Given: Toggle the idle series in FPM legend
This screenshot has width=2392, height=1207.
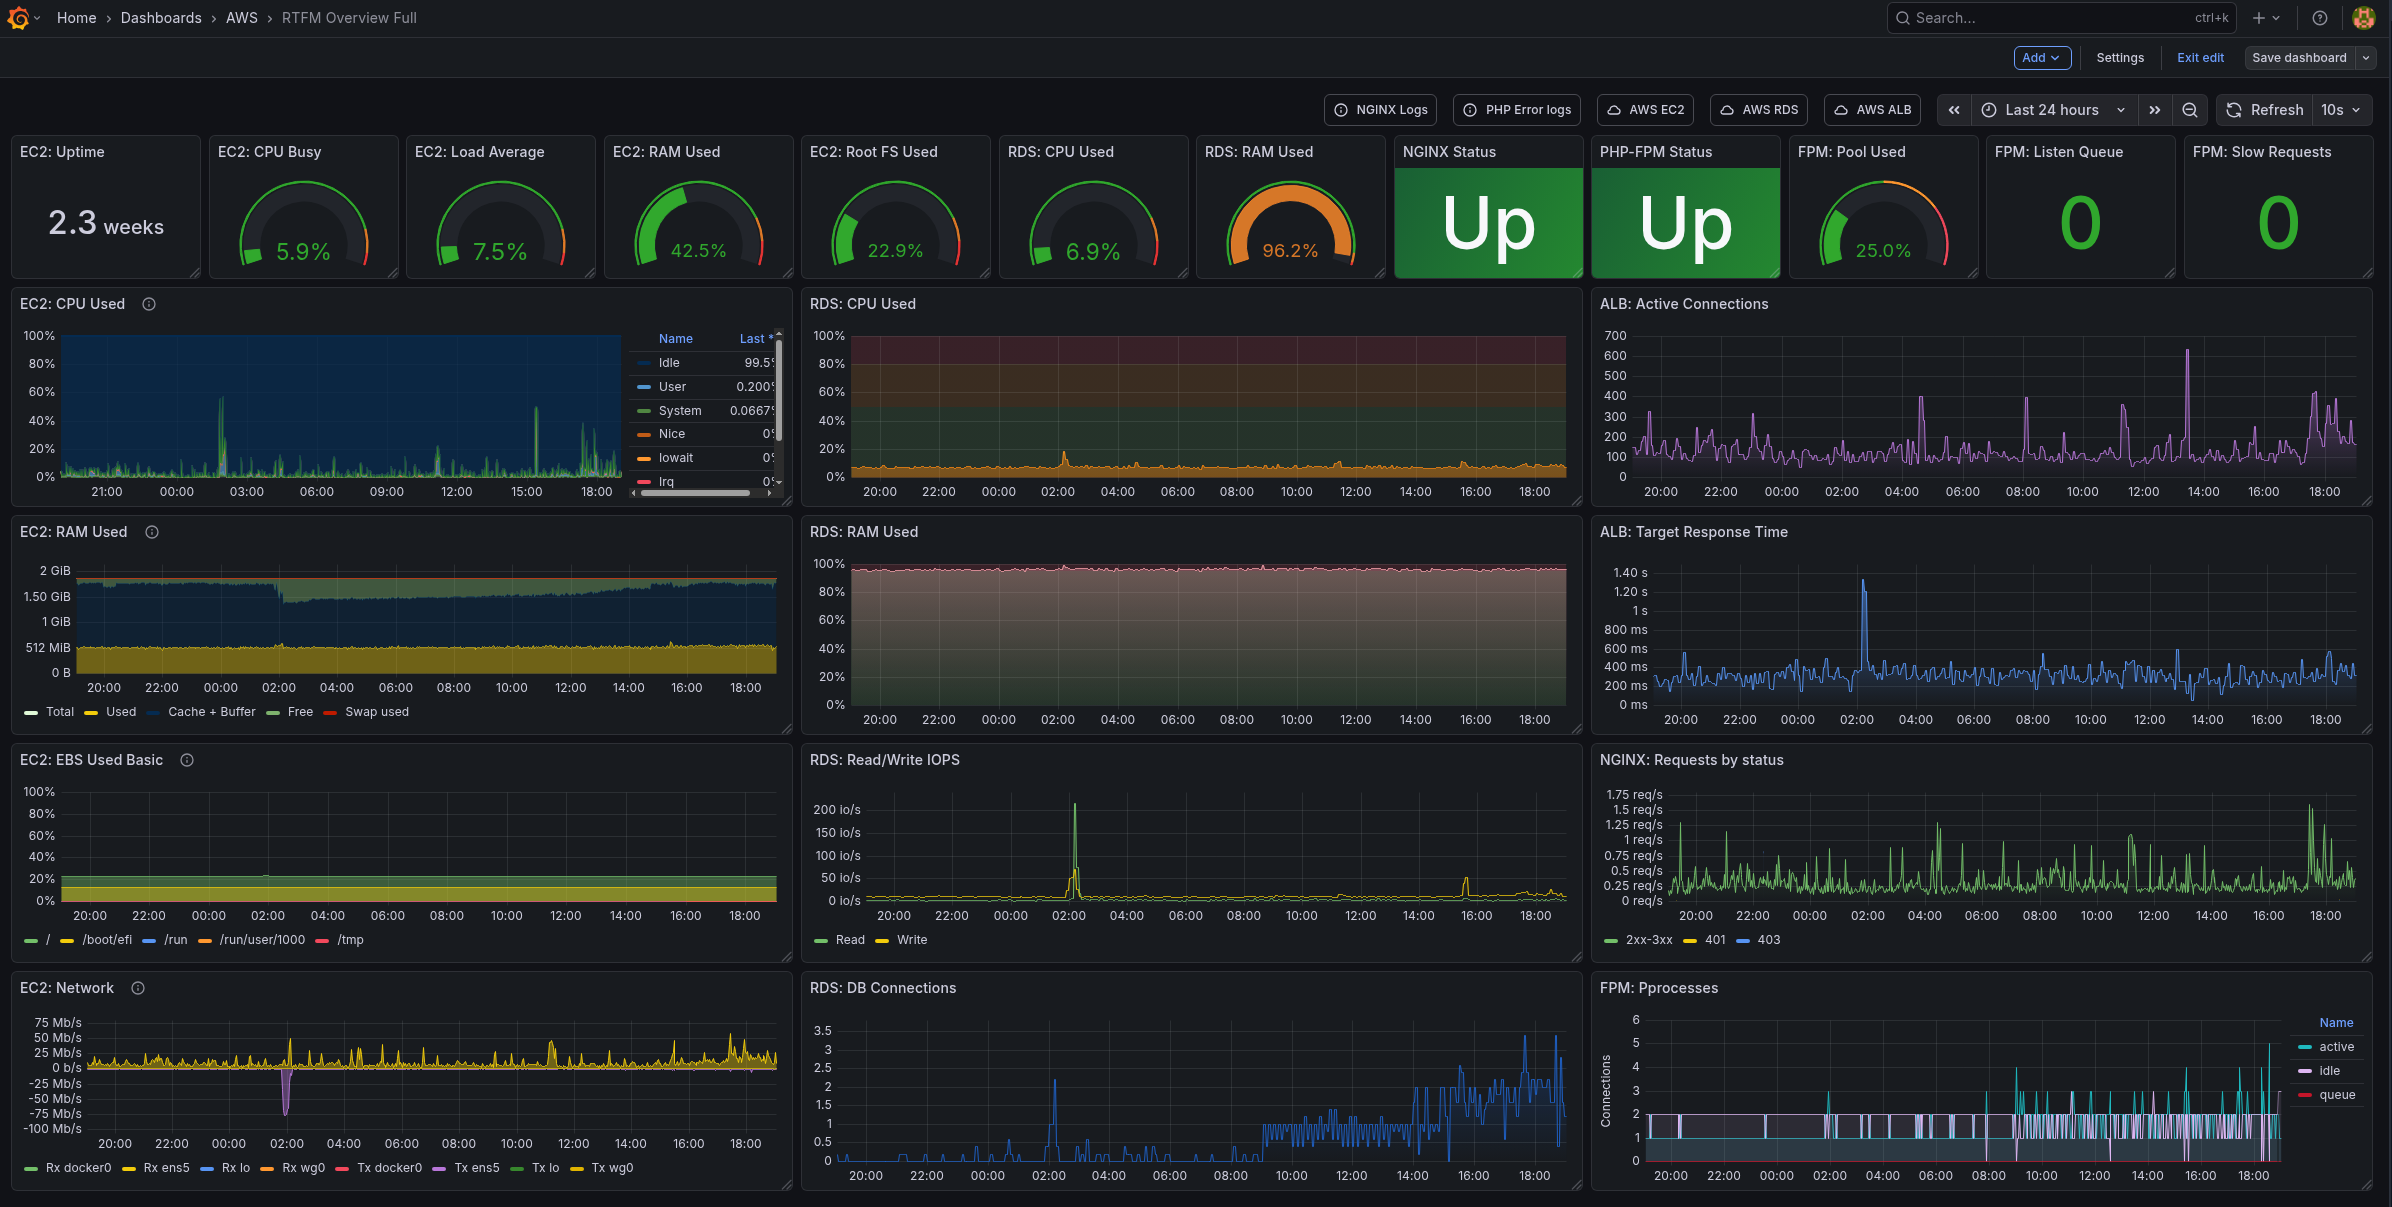Looking at the screenshot, I should (2329, 1071).
